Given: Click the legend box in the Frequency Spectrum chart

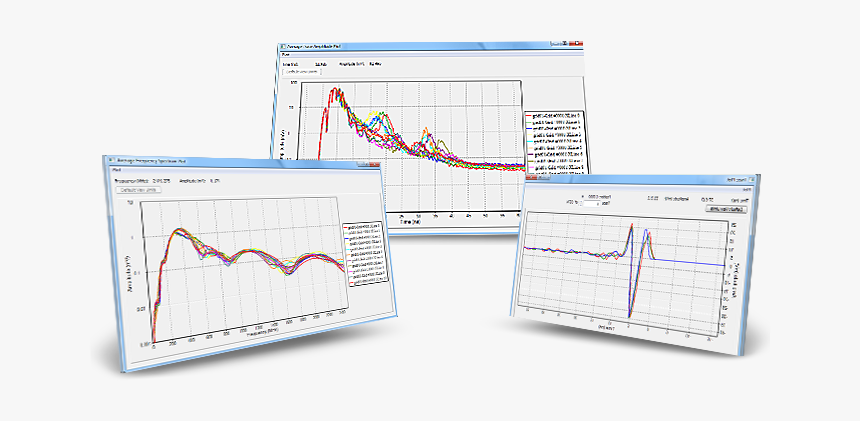Looking at the screenshot, I should pyautogui.click(x=366, y=253).
